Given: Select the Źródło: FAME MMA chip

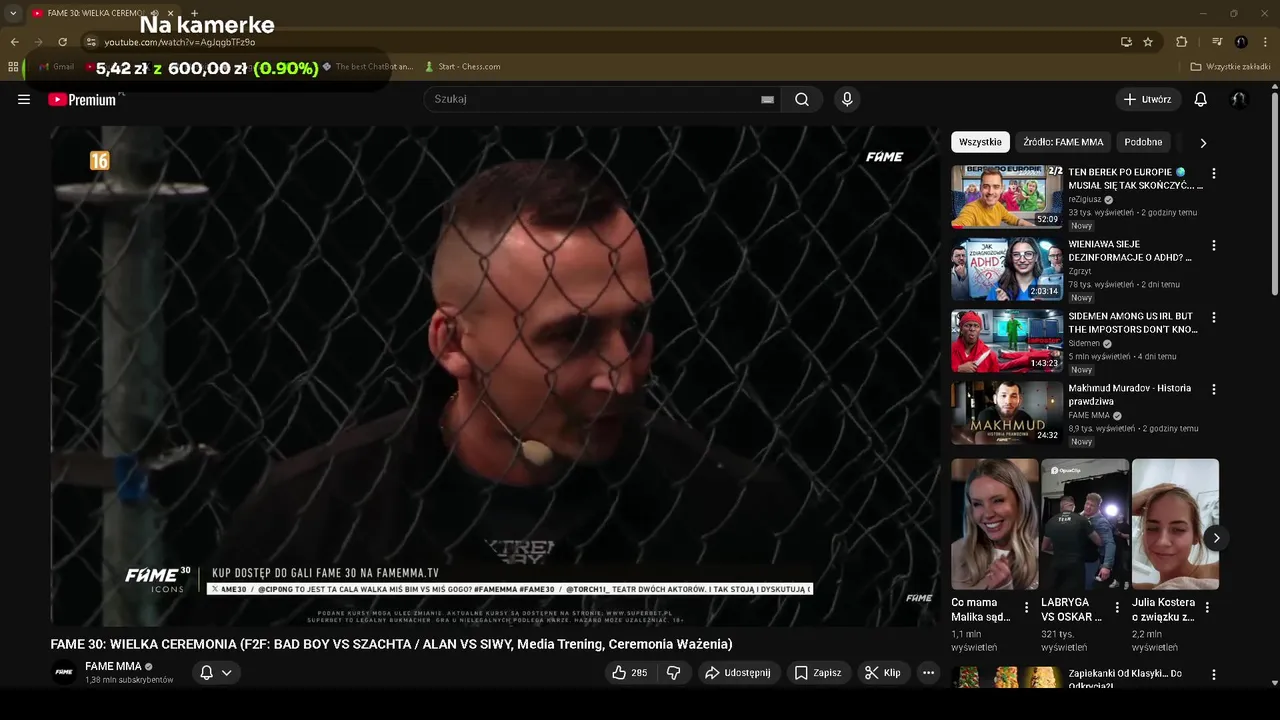Looking at the screenshot, I should pos(1063,142).
